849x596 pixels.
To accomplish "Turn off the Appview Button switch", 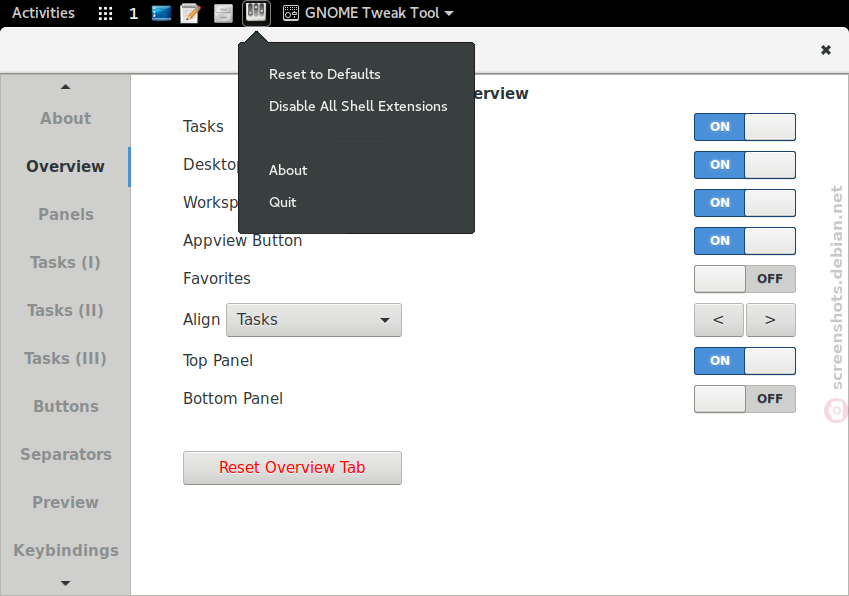I will point(744,240).
